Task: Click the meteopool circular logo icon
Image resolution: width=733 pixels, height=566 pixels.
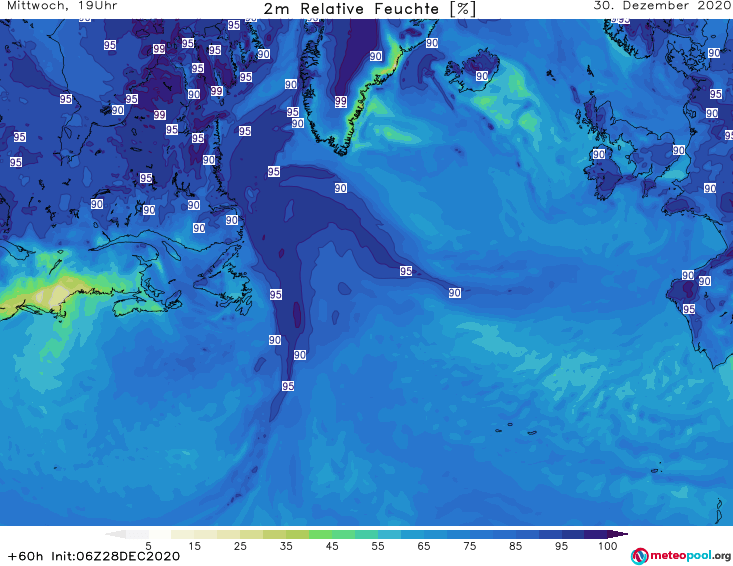Action: tap(639, 556)
